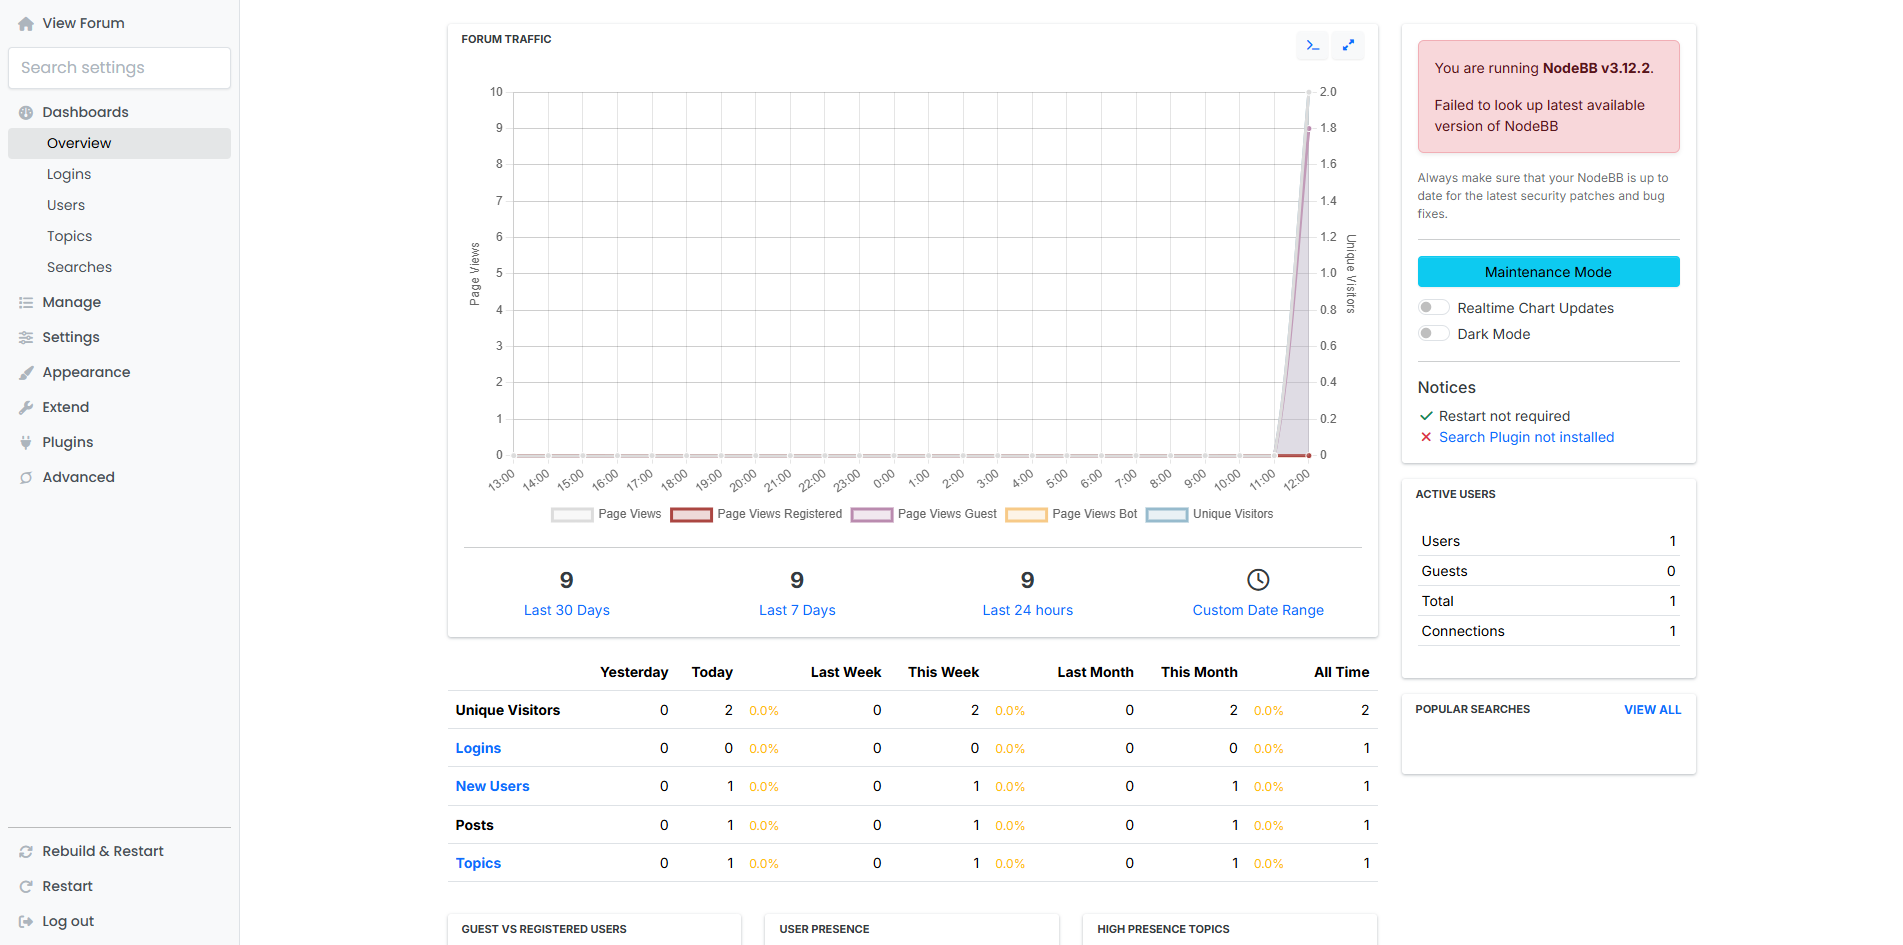The width and height of the screenshot is (1903, 945).
Task: Click Restart in the sidebar
Action: click(119, 886)
